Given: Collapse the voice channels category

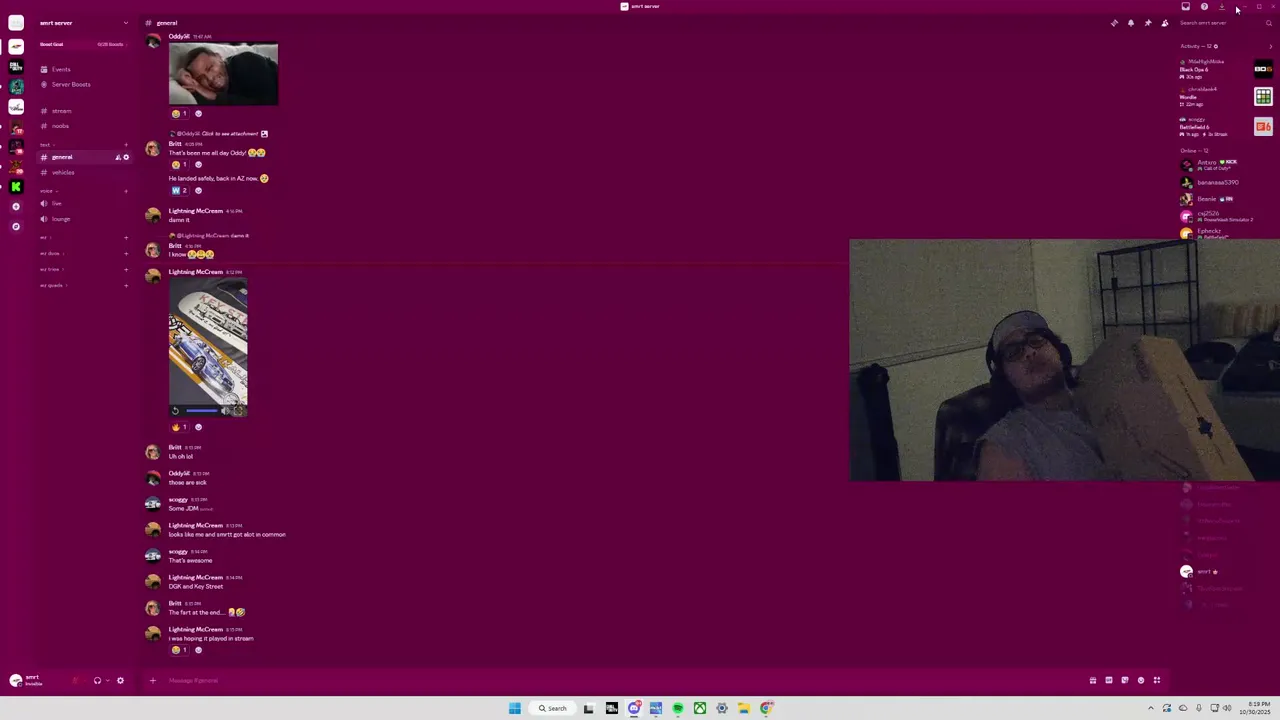Looking at the screenshot, I should pos(47,191).
